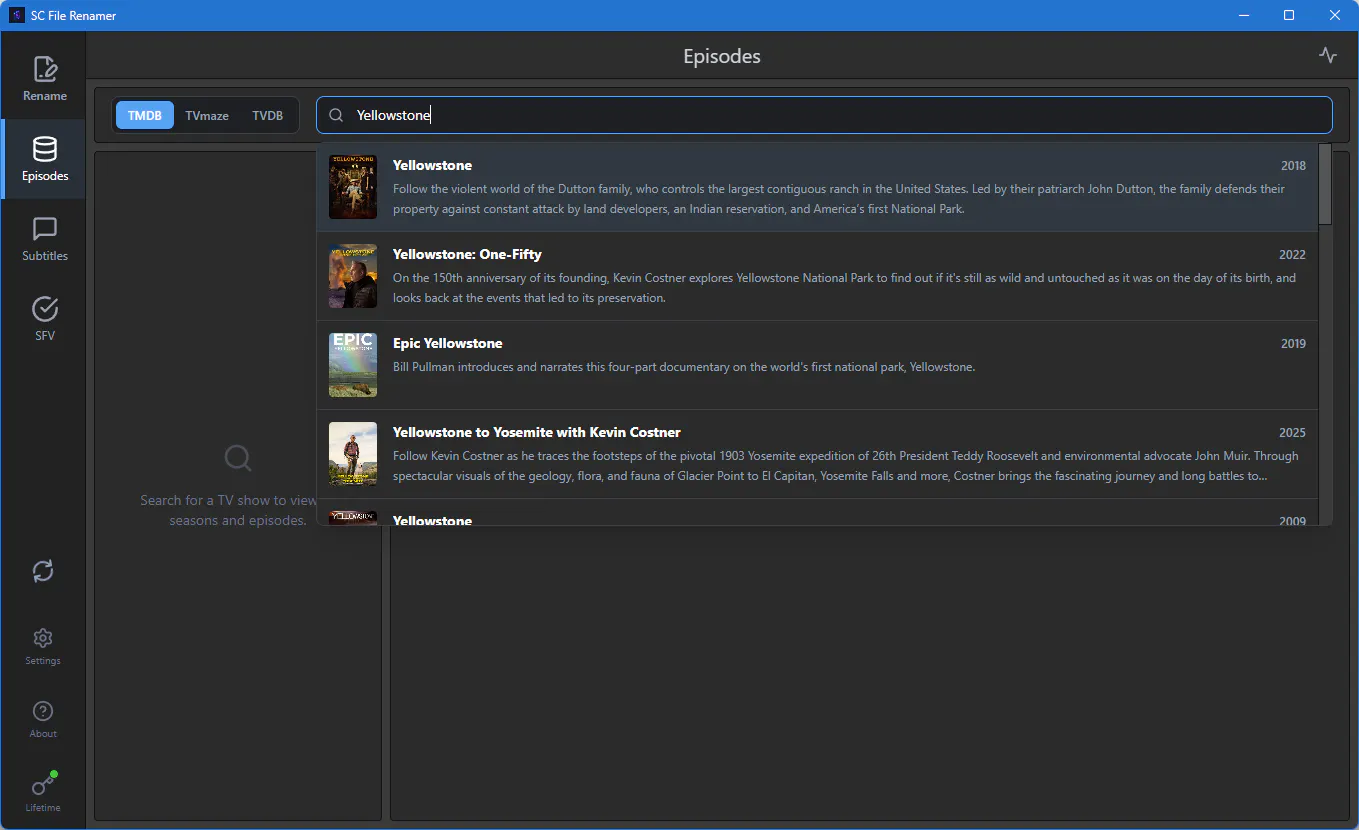The height and width of the screenshot is (830, 1359).
Task: Click the year 2025 on the Yosemite result
Action: [x=1292, y=433]
